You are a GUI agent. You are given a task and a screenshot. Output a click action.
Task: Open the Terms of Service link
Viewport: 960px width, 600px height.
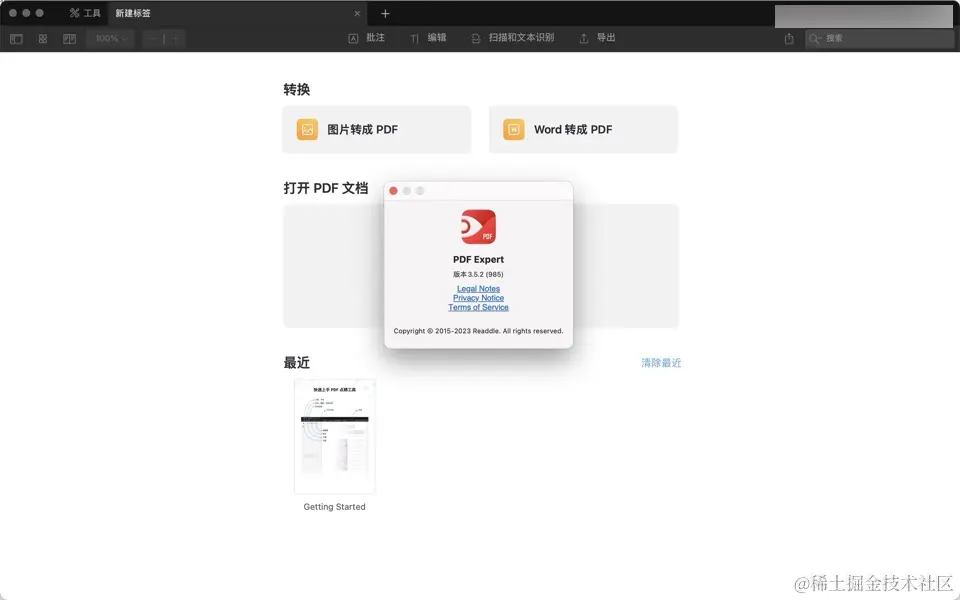click(x=478, y=307)
